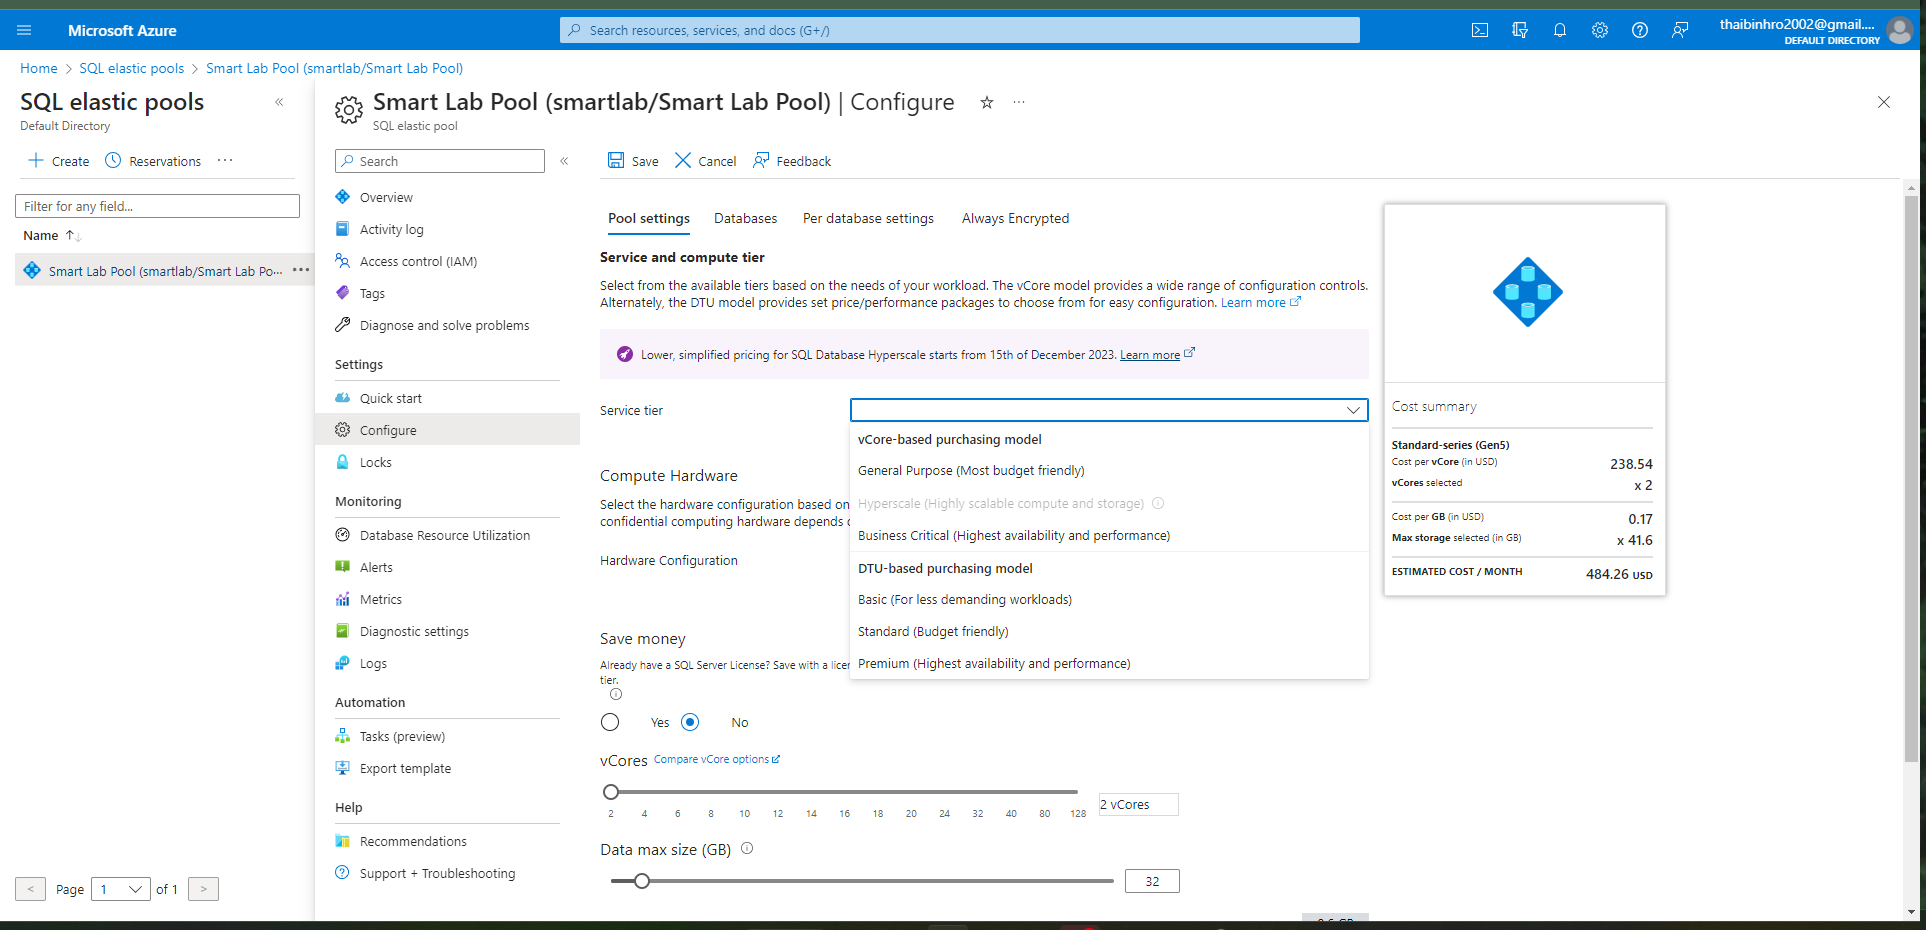Click the Data max size value field

coord(1152,881)
